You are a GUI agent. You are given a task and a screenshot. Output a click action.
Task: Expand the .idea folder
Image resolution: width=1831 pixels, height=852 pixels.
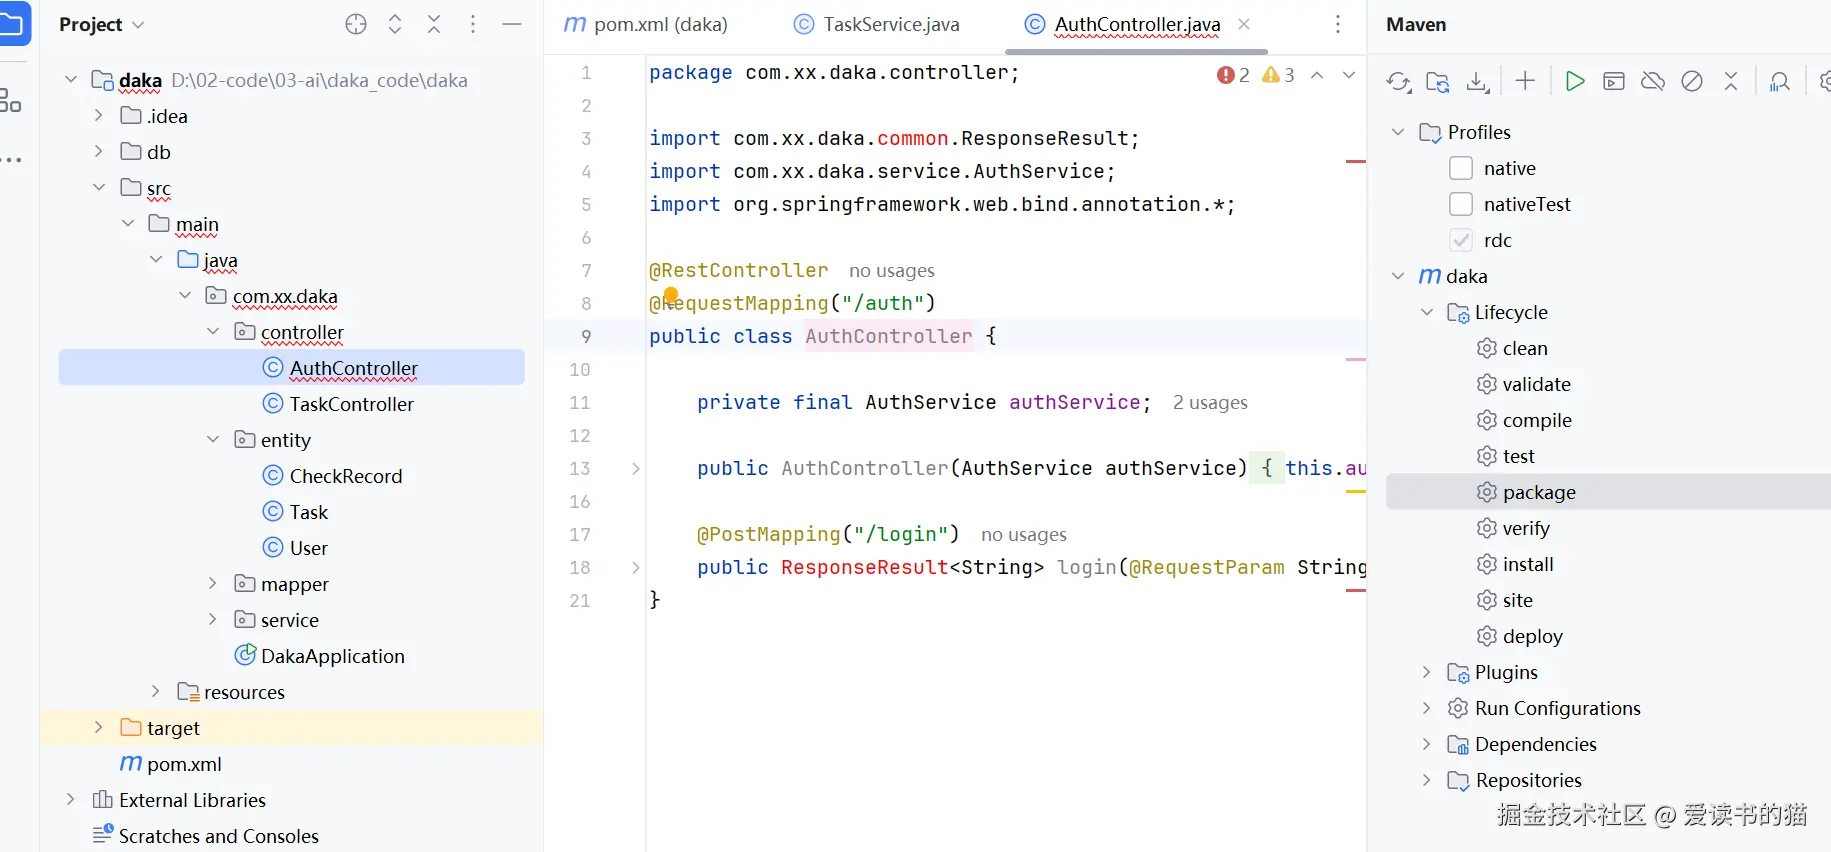[98, 115]
